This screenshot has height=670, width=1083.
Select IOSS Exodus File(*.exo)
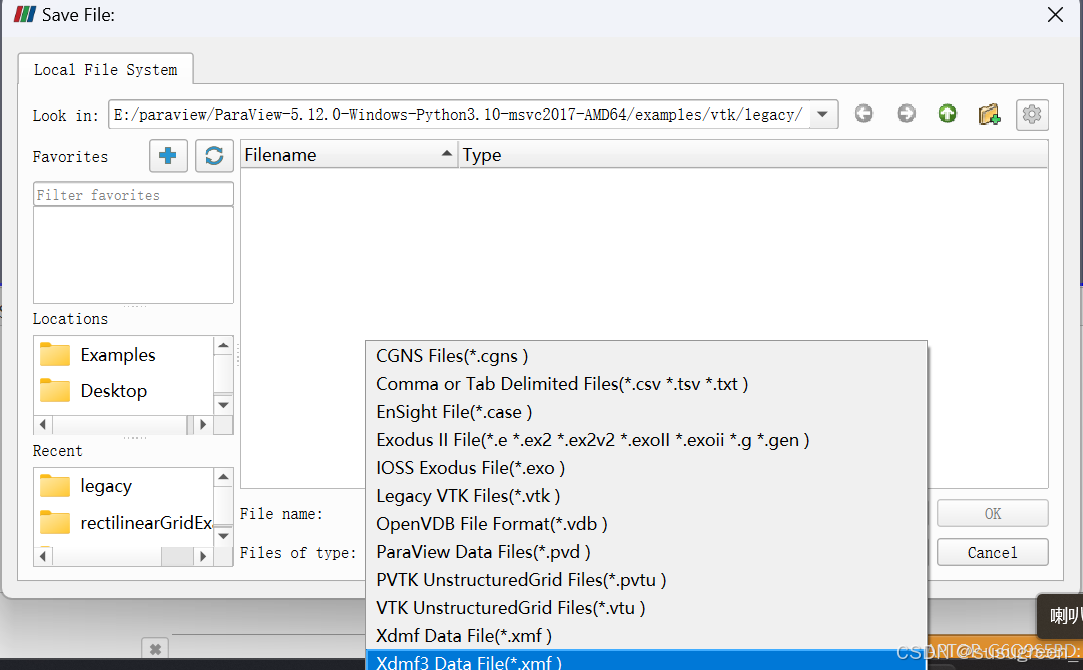coord(646,468)
